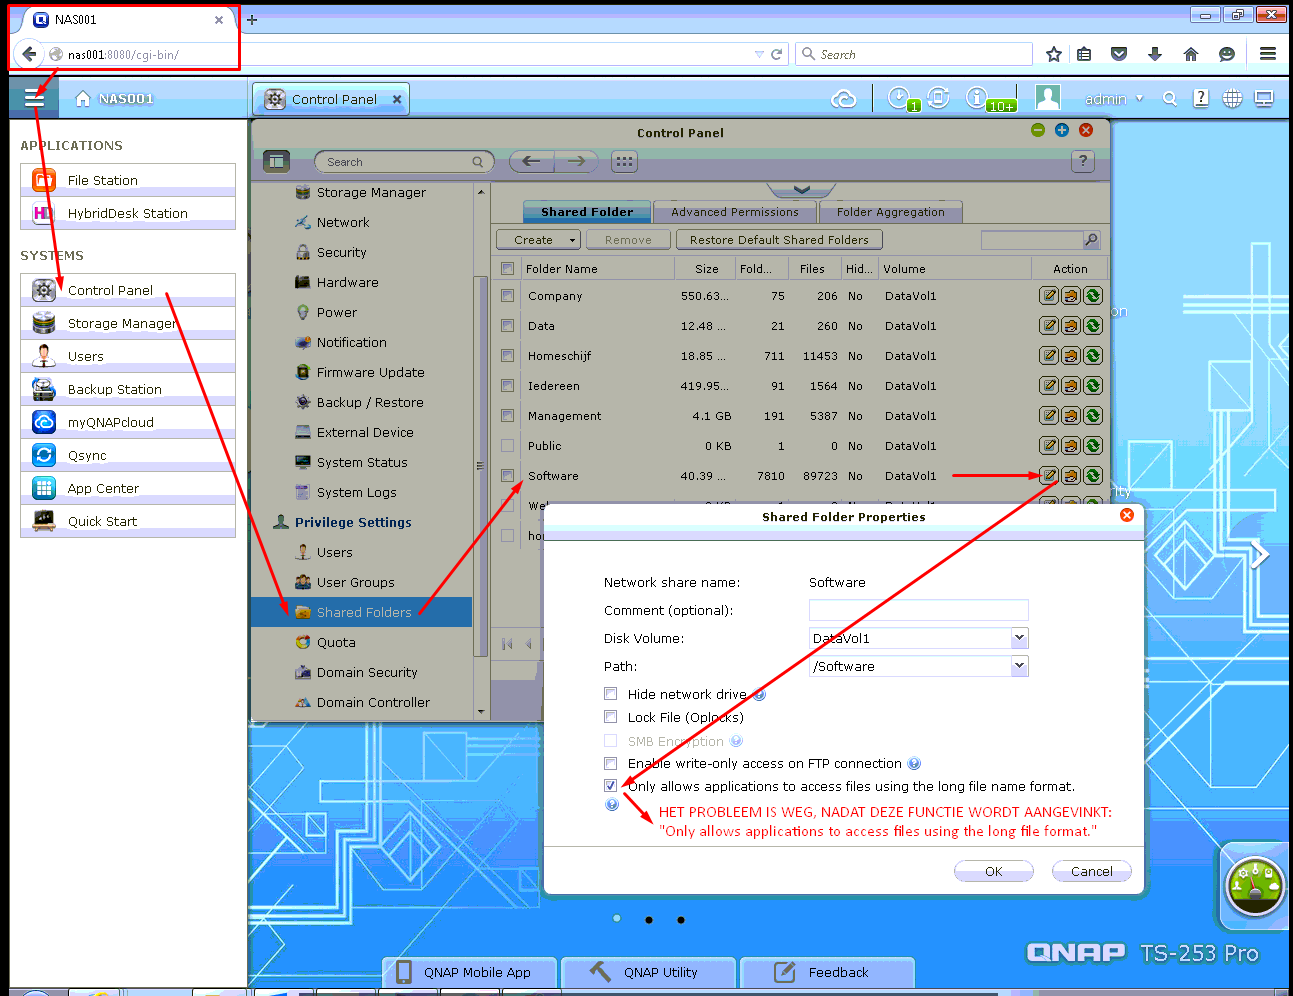Select the Shared Folder tab
The image size is (1293, 996).
point(587,212)
